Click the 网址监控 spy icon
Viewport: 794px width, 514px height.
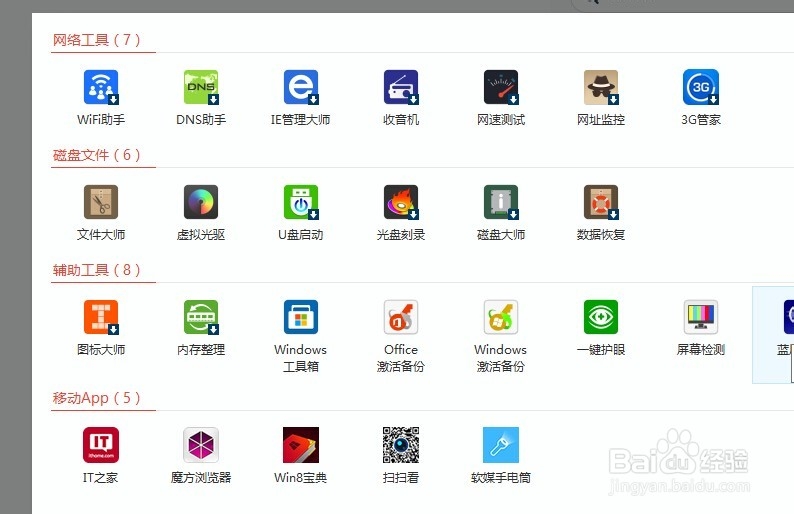point(601,87)
